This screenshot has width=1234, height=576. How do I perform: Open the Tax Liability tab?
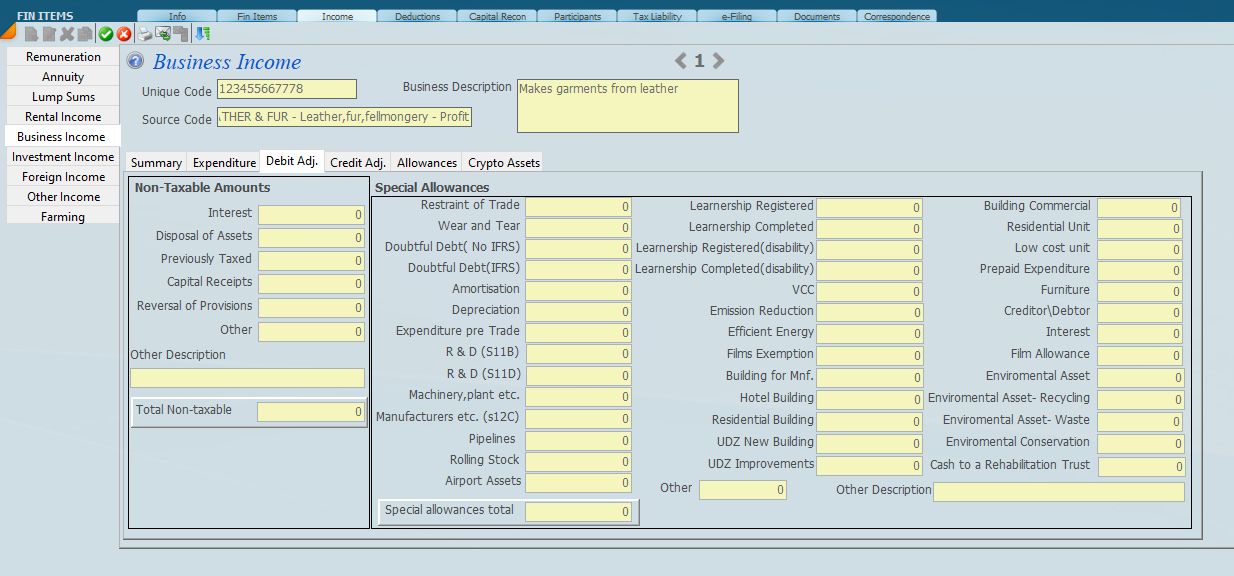657,16
